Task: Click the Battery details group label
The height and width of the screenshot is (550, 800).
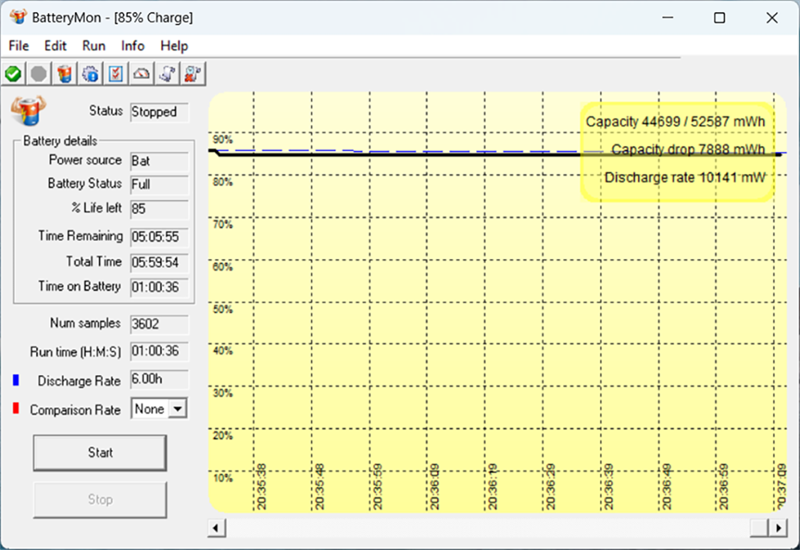Action: (x=60, y=141)
